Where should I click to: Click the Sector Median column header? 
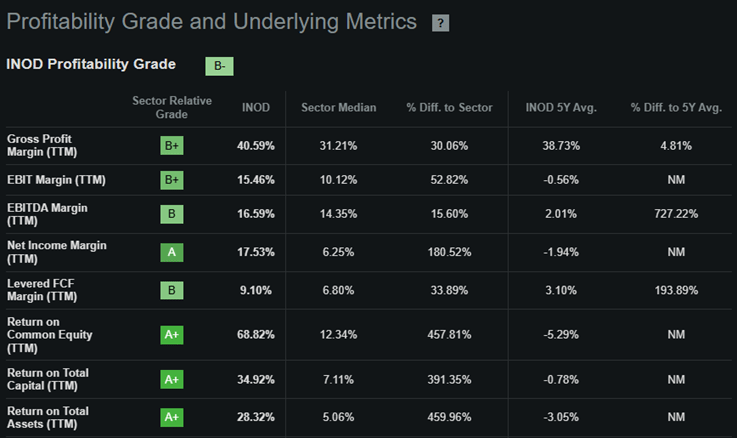pos(338,108)
